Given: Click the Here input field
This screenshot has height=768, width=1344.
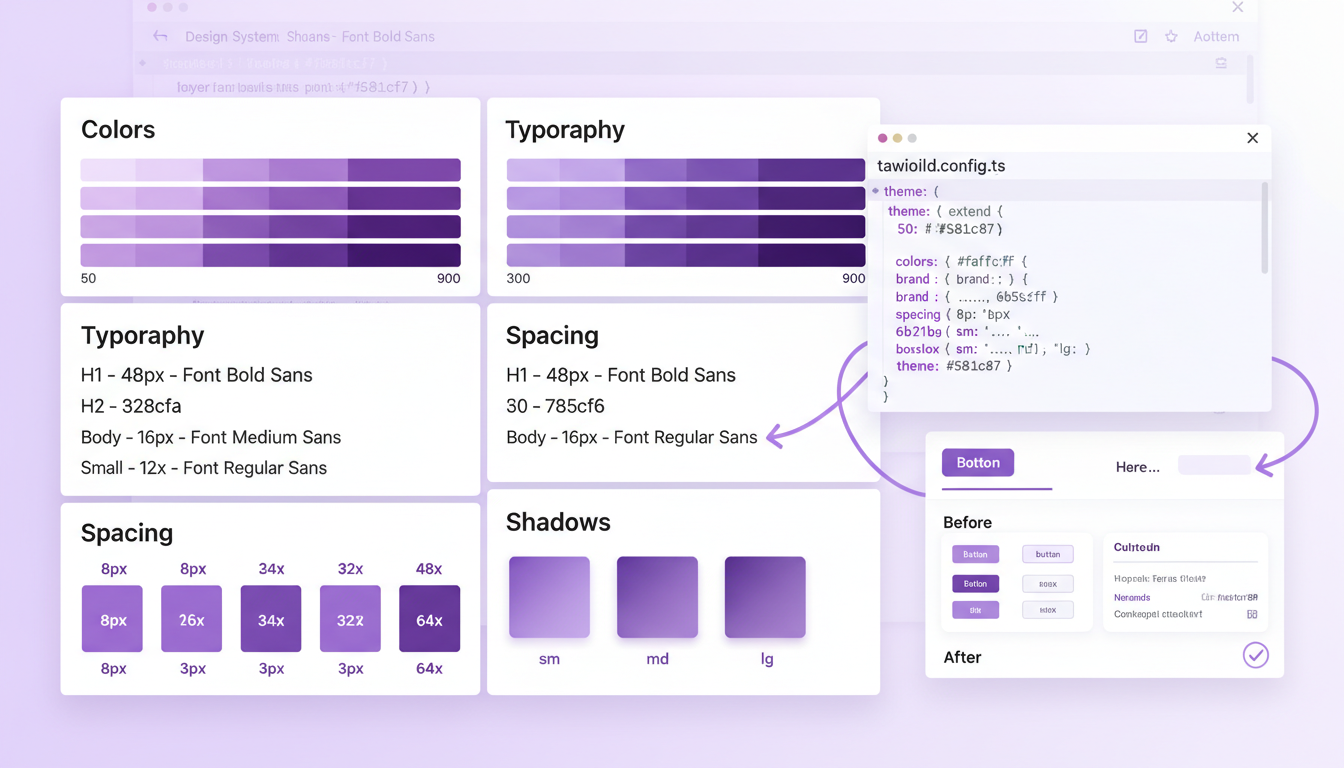Looking at the screenshot, I should [x=1214, y=464].
